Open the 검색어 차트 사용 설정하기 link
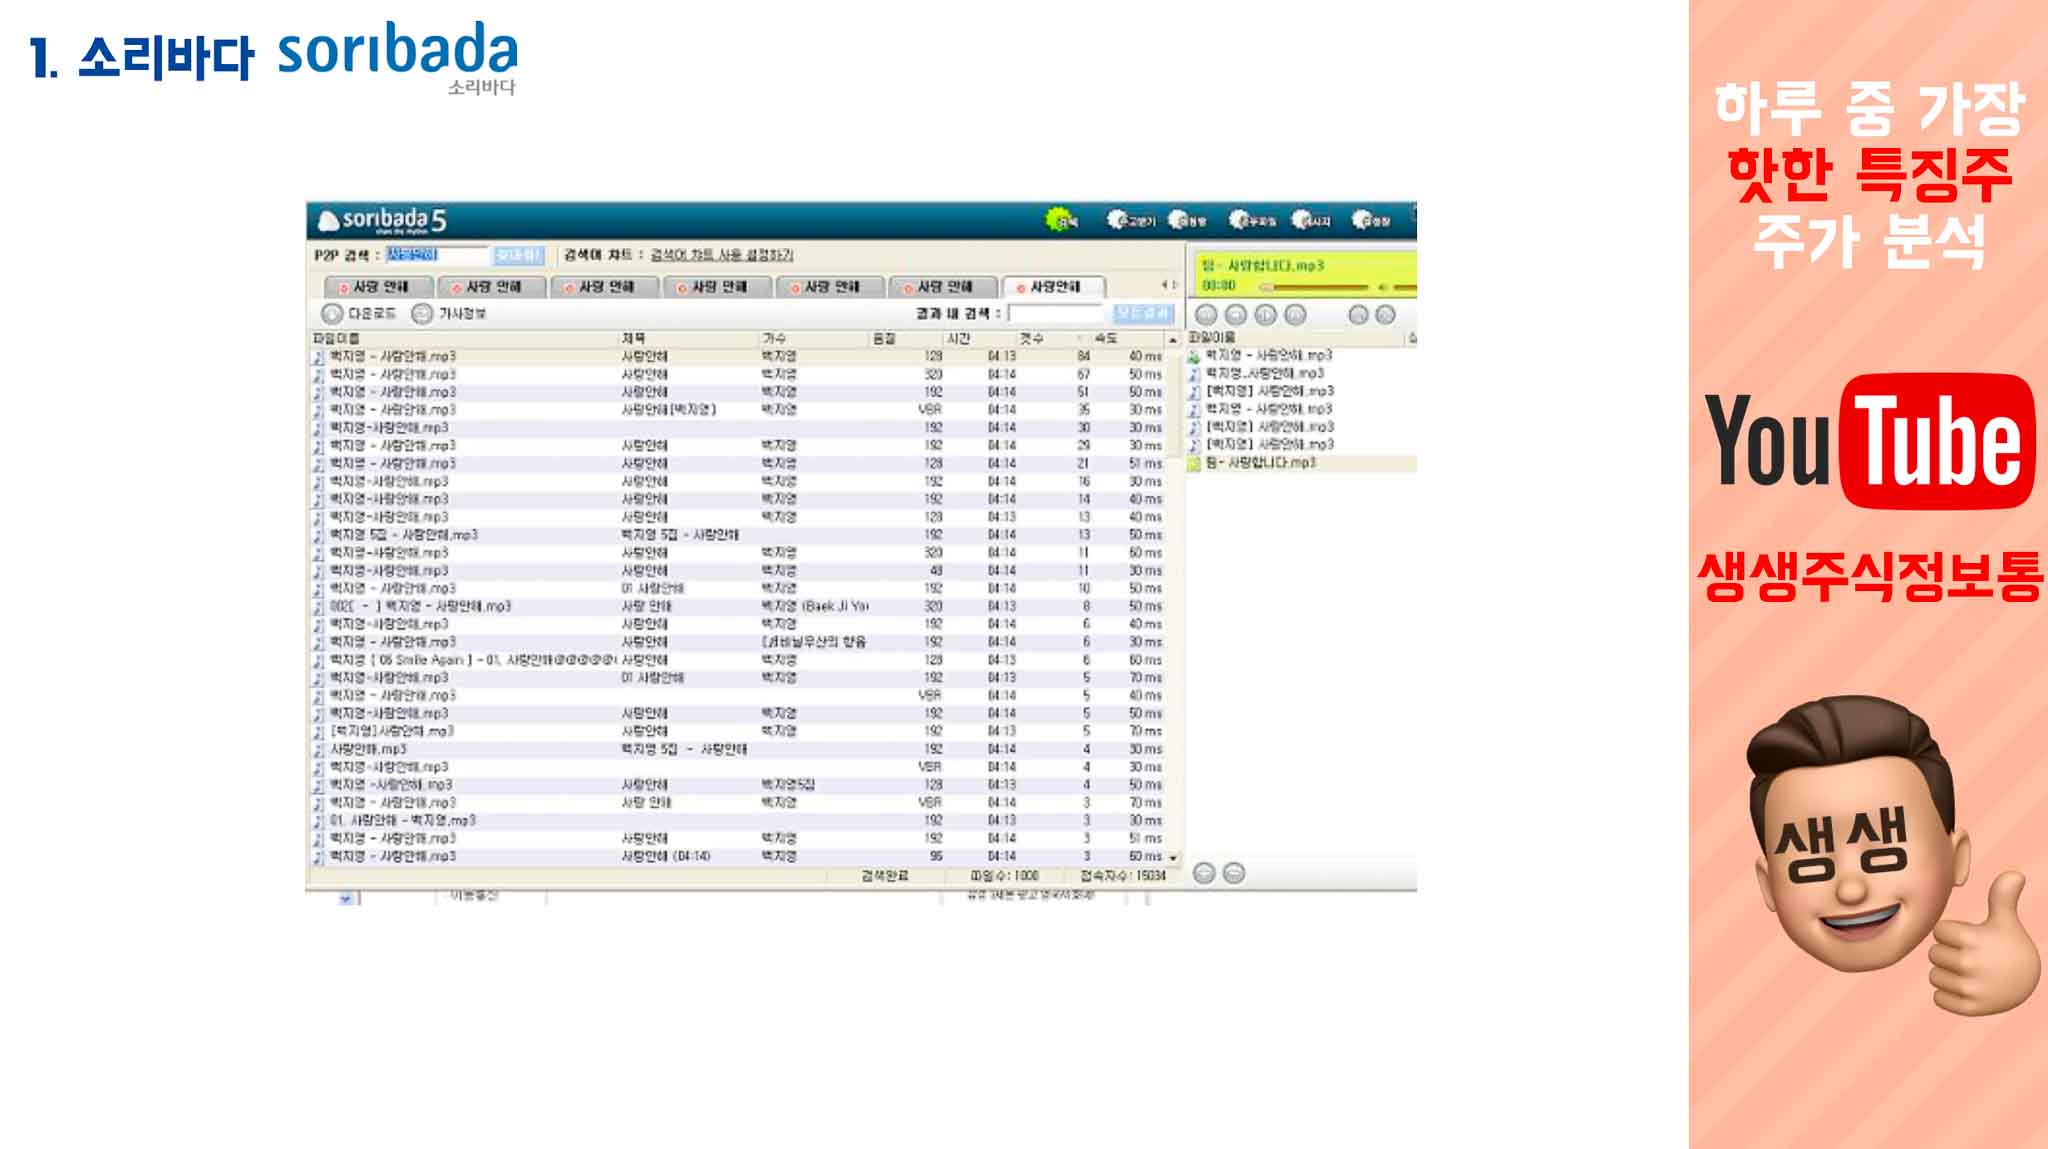 [721, 255]
